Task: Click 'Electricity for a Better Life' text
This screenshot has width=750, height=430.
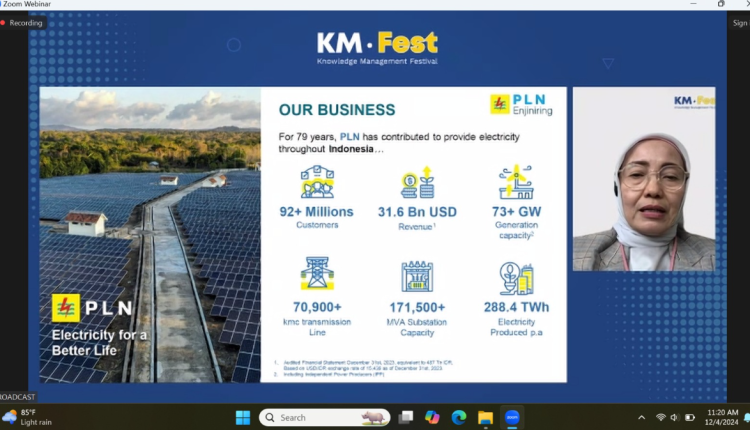Action: pos(99,342)
